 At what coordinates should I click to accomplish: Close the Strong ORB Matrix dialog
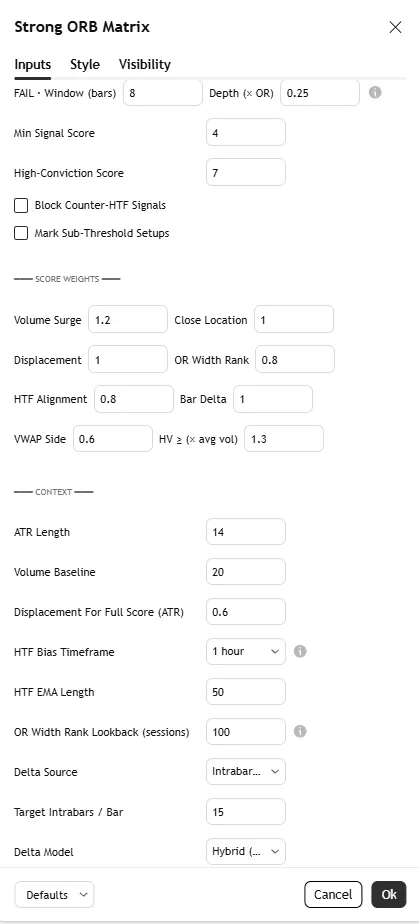pyautogui.click(x=395, y=27)
